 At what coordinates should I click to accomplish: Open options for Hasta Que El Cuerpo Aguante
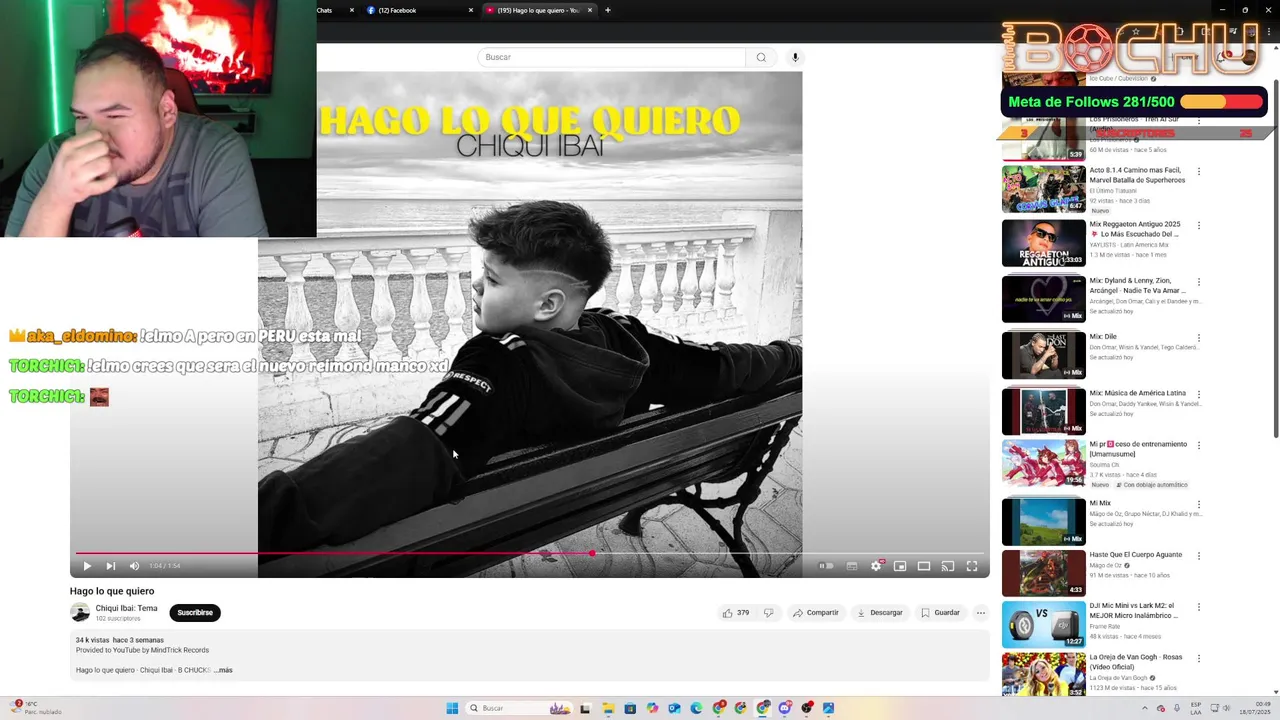(1199, 555)
